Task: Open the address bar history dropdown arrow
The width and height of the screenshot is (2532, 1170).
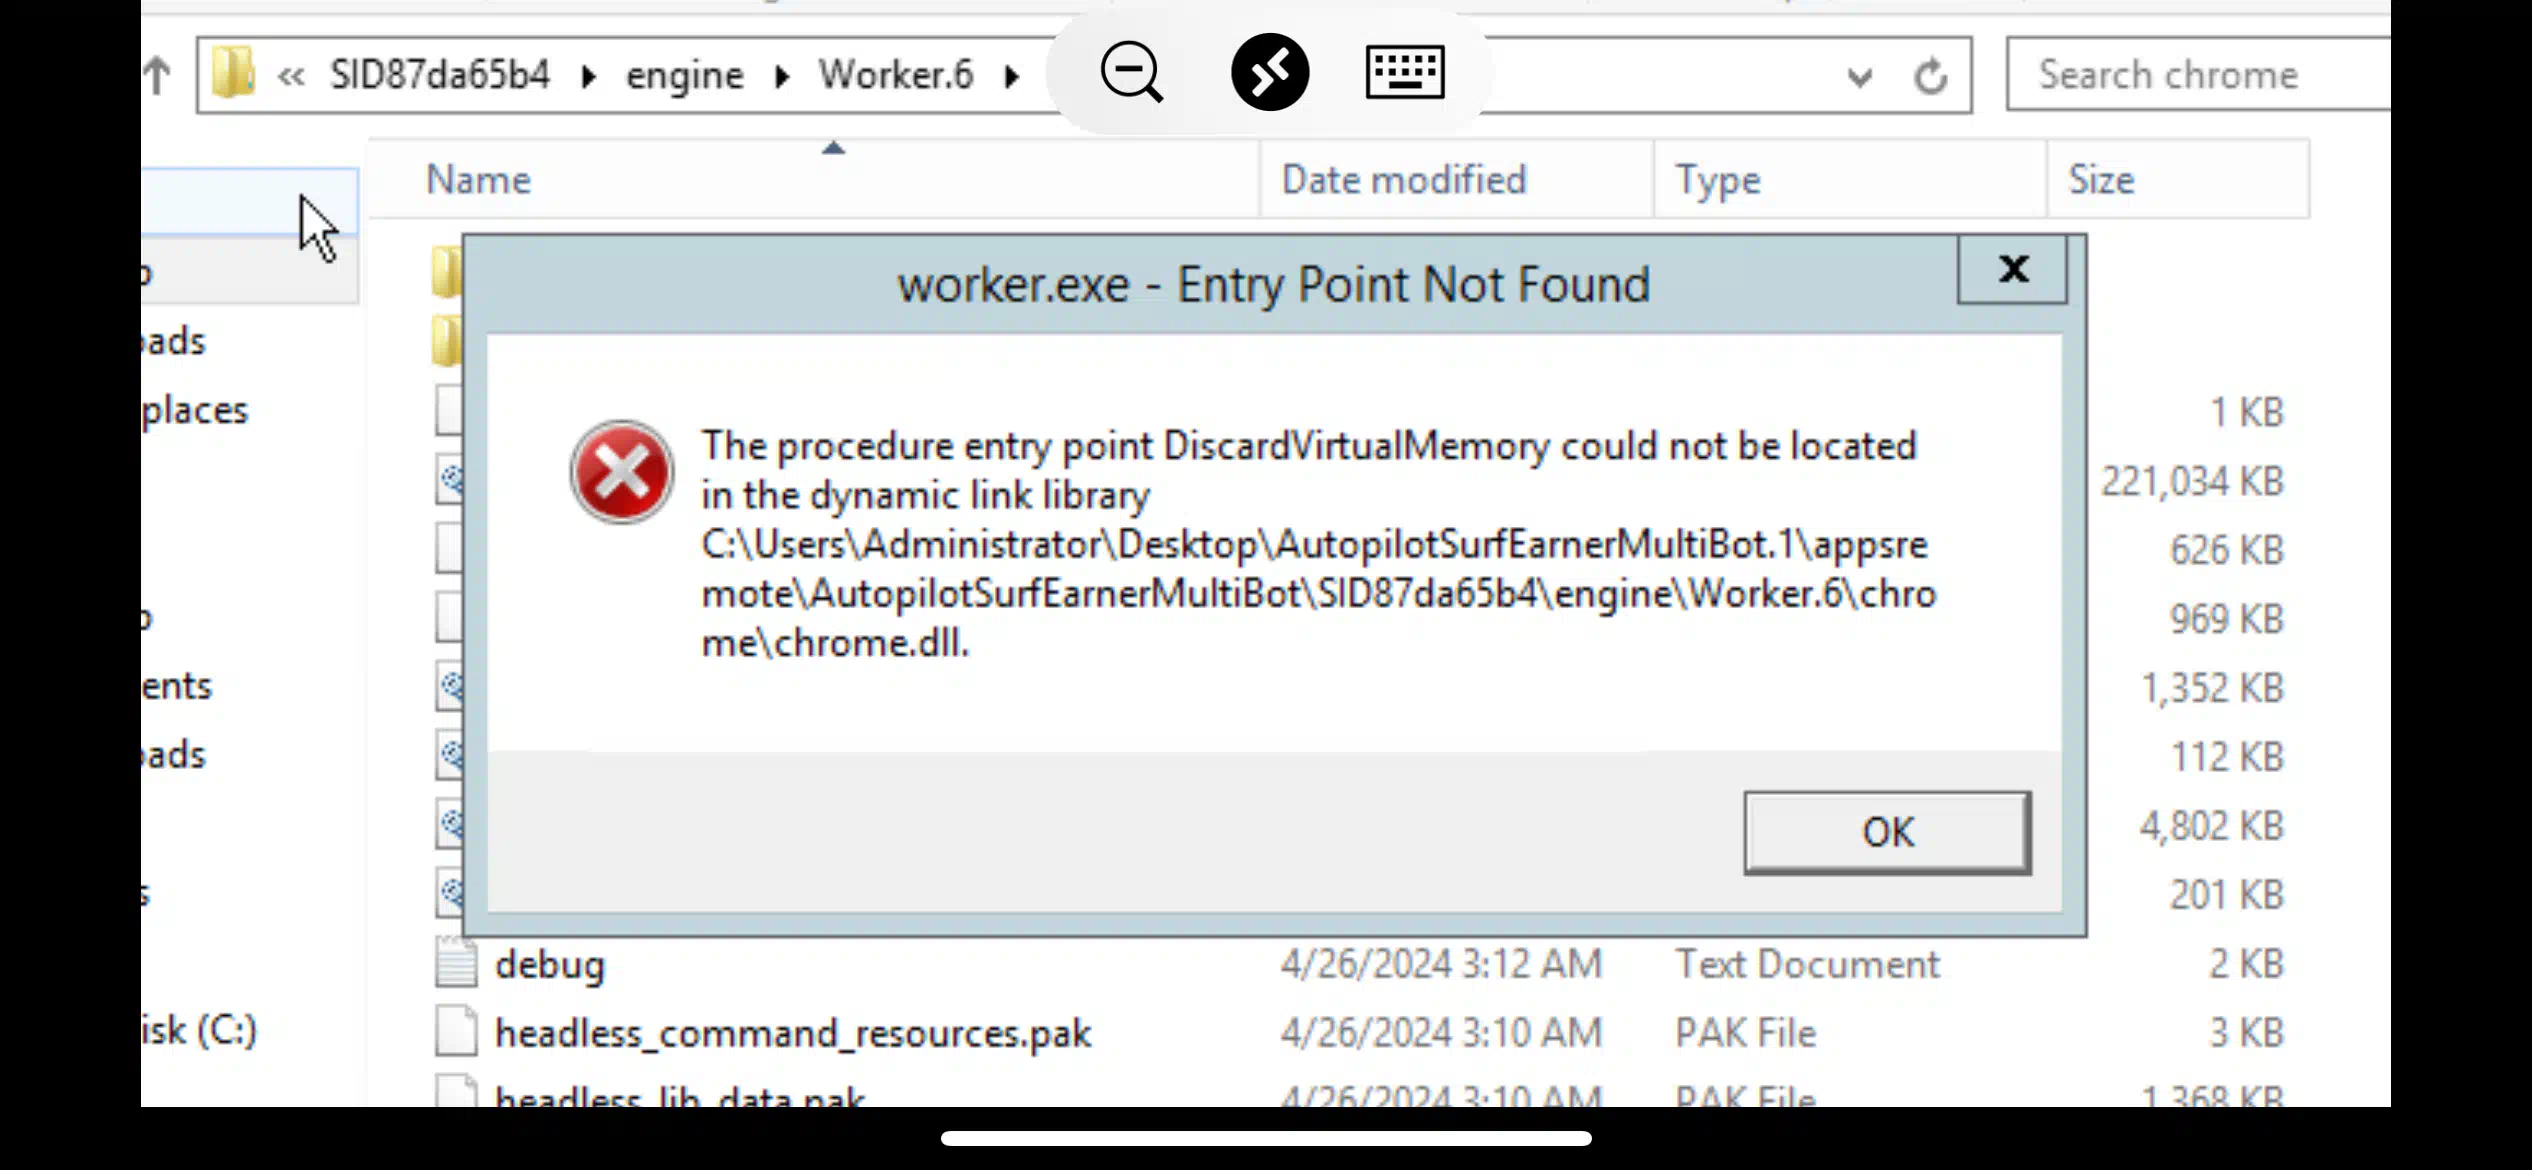Action: tap(1859, 77)
